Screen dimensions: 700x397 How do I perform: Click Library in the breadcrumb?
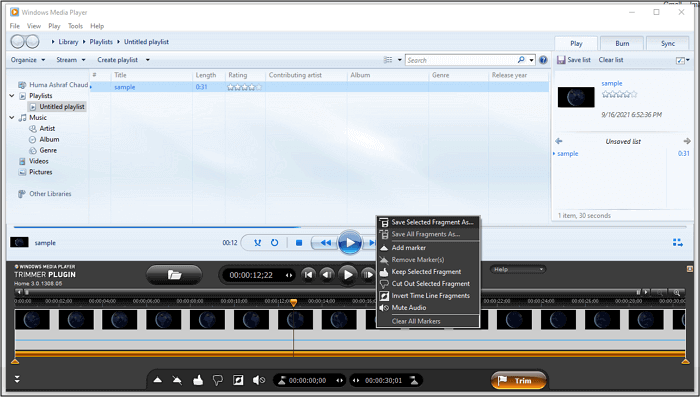point(68,42)
